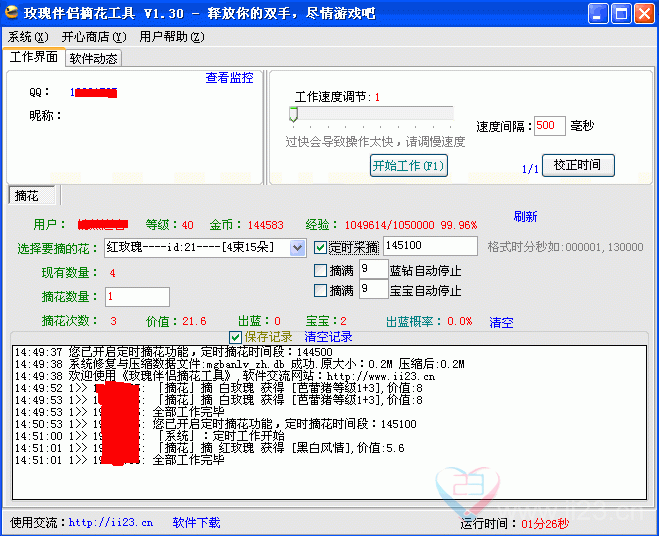Open the 开心商店(Y) menu
The width and height of the screenshot is (659, 536).
click(x=94, y=37)
